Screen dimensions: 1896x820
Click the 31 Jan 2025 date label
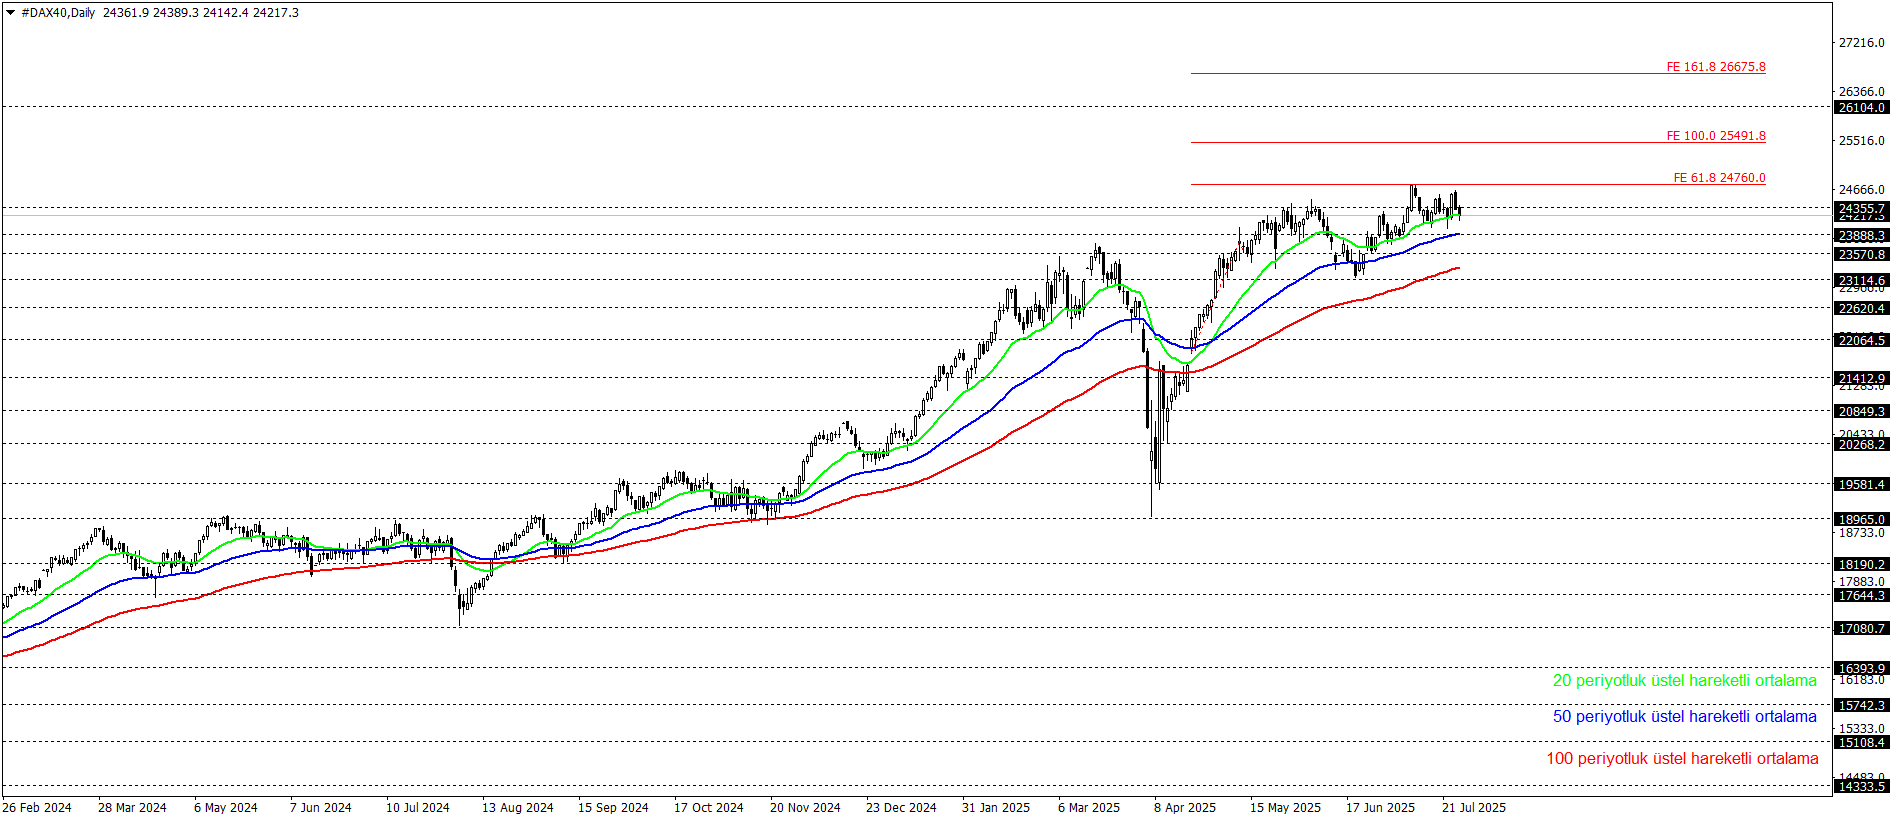996,808
